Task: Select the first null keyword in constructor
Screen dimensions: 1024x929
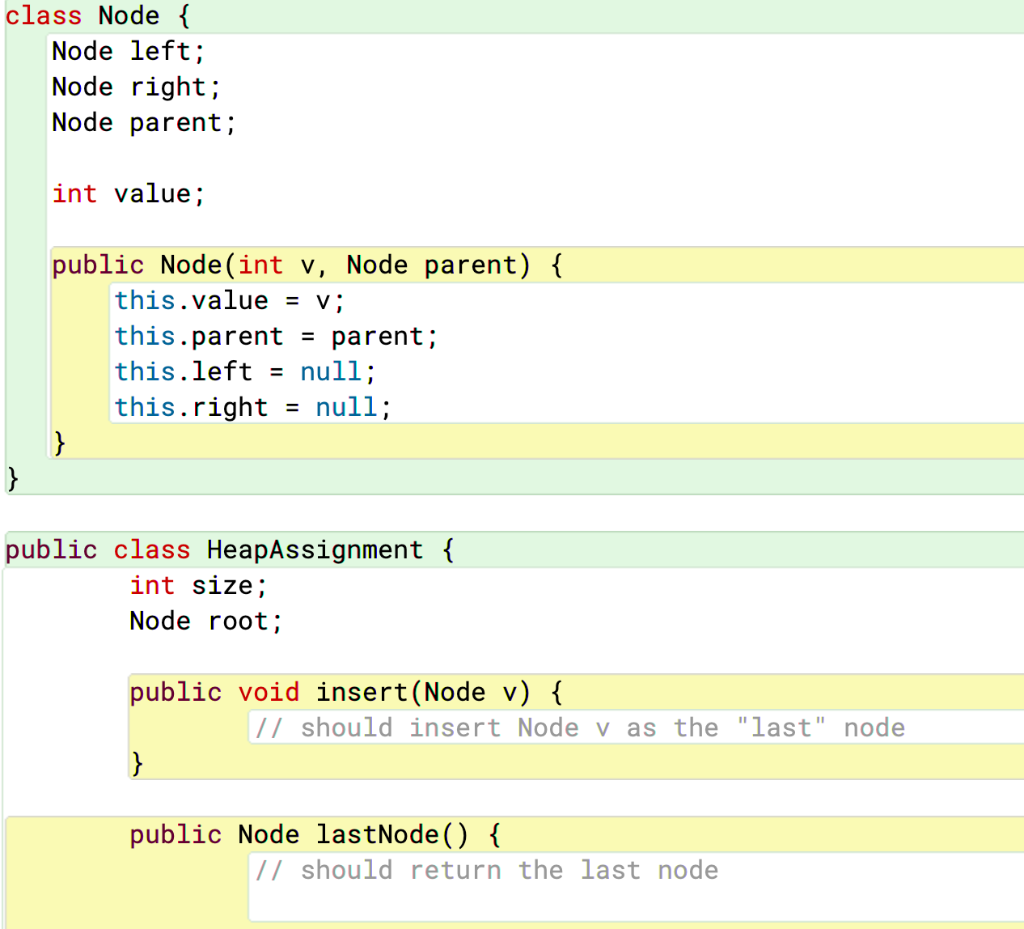Action: tap(330, 371)
